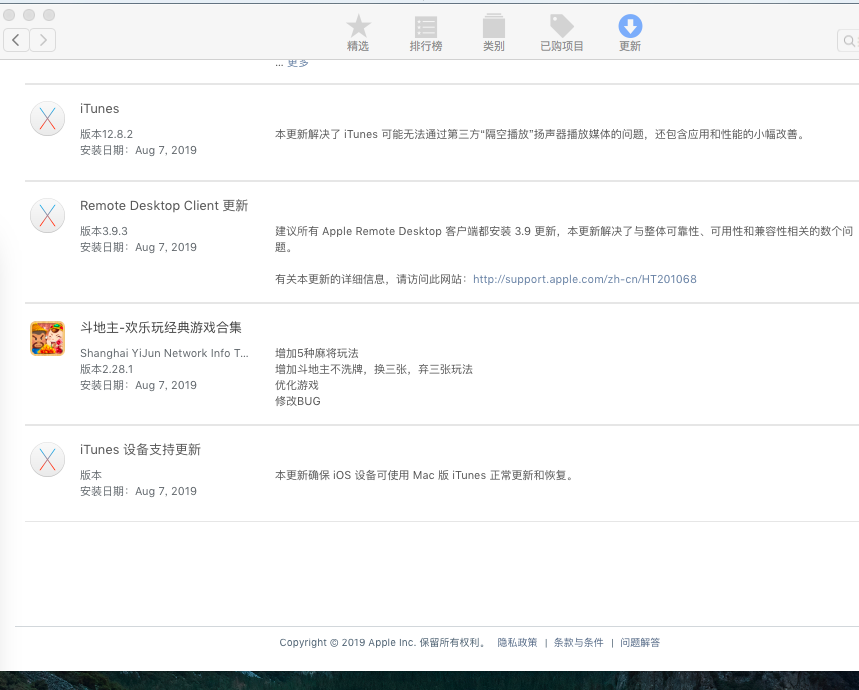This screenshot has width=859, height=690.
Task: Open the 精选 (Featured) star tab
Action: [x=358, y=33]
